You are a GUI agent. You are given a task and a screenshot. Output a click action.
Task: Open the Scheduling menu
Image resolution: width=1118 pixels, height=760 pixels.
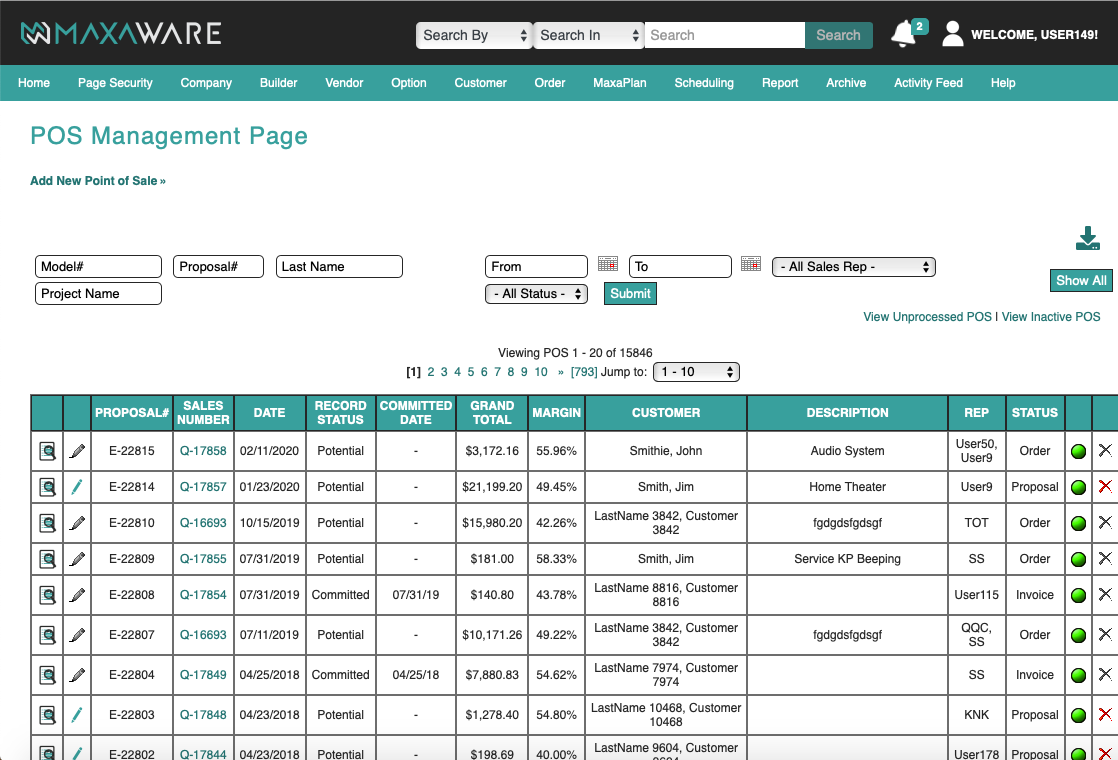[704, 83]
